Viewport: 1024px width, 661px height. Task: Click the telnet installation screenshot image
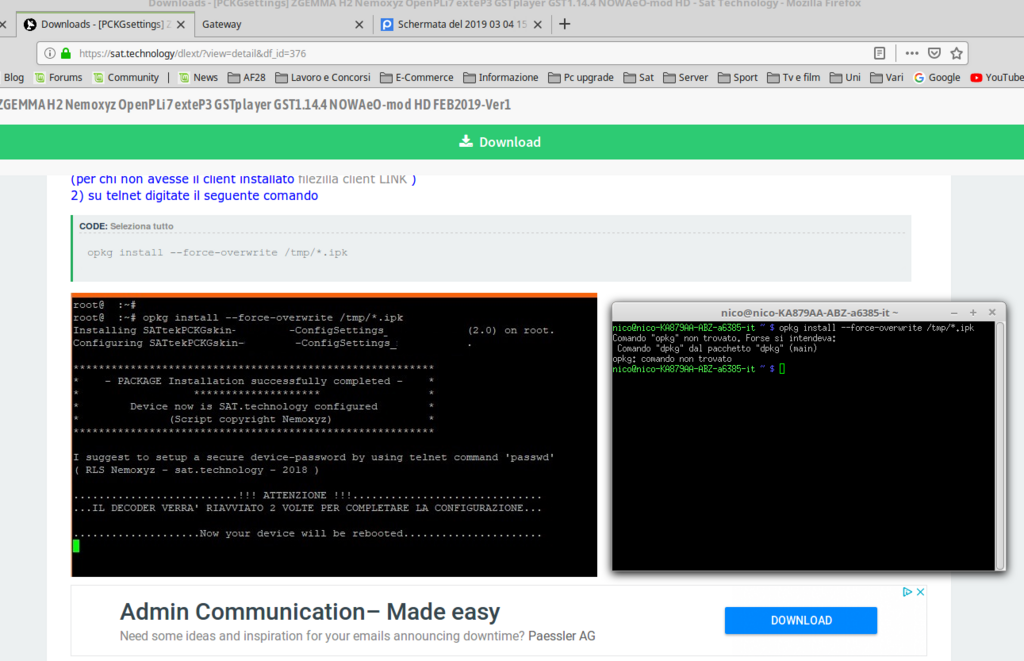tap(334, 435)
